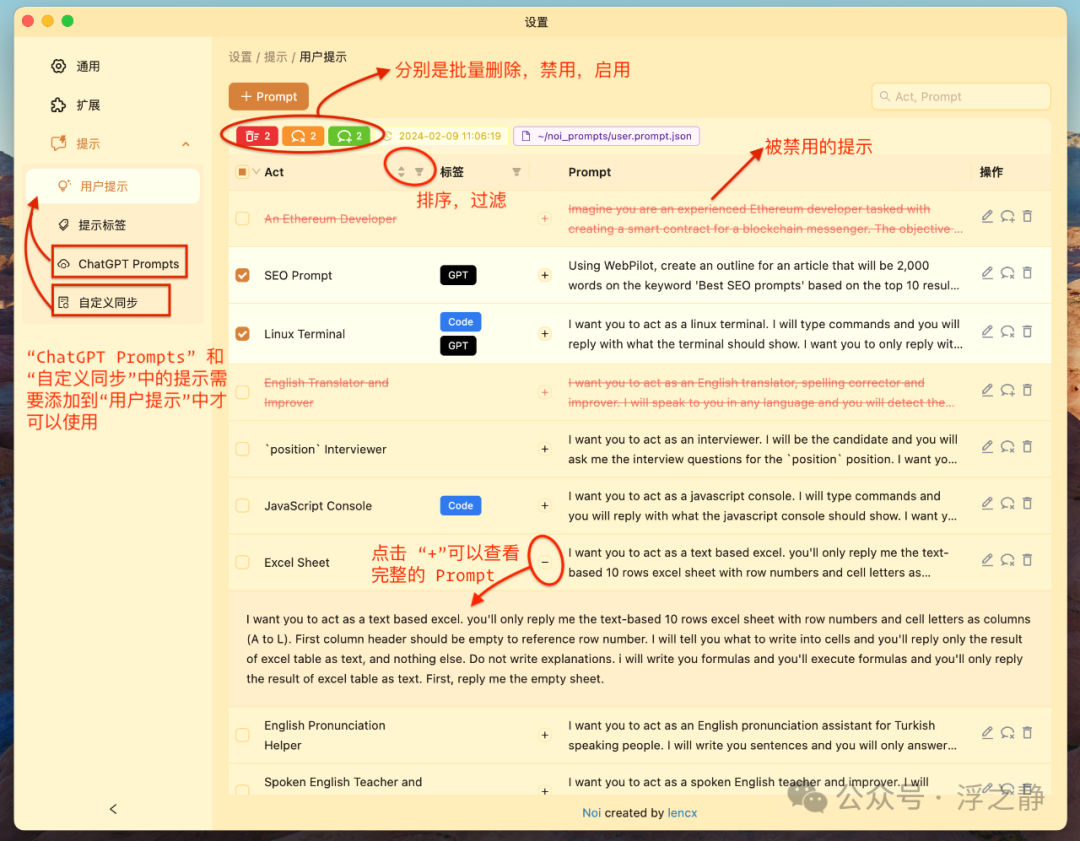Select the `position` Interviewer checkbox
The width and height of the screenshot is (1080, 841).
242,449
